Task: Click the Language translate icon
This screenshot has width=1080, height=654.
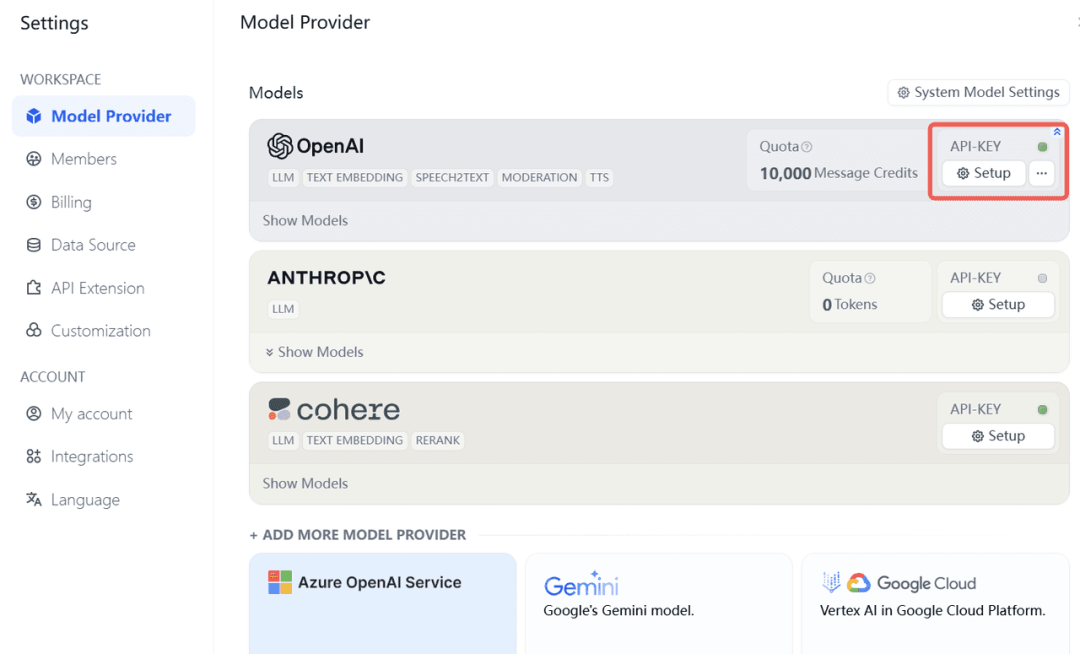Action: point(34,499)
